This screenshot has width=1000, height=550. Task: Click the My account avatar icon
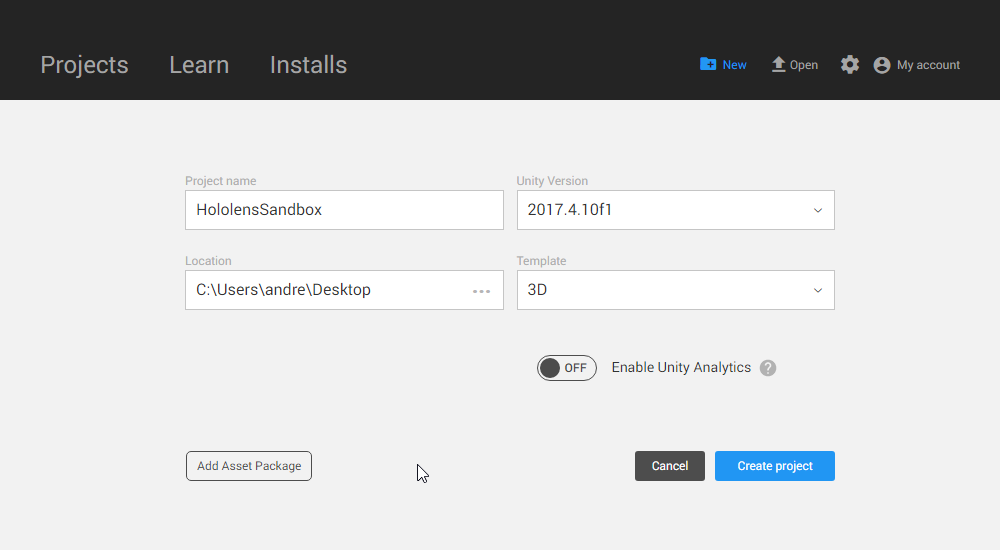coord(882,65)
